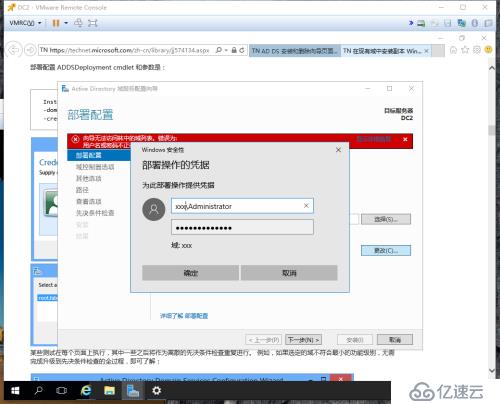
Task: Click the security lock icon in the address bar
Action: click(234, 50)
